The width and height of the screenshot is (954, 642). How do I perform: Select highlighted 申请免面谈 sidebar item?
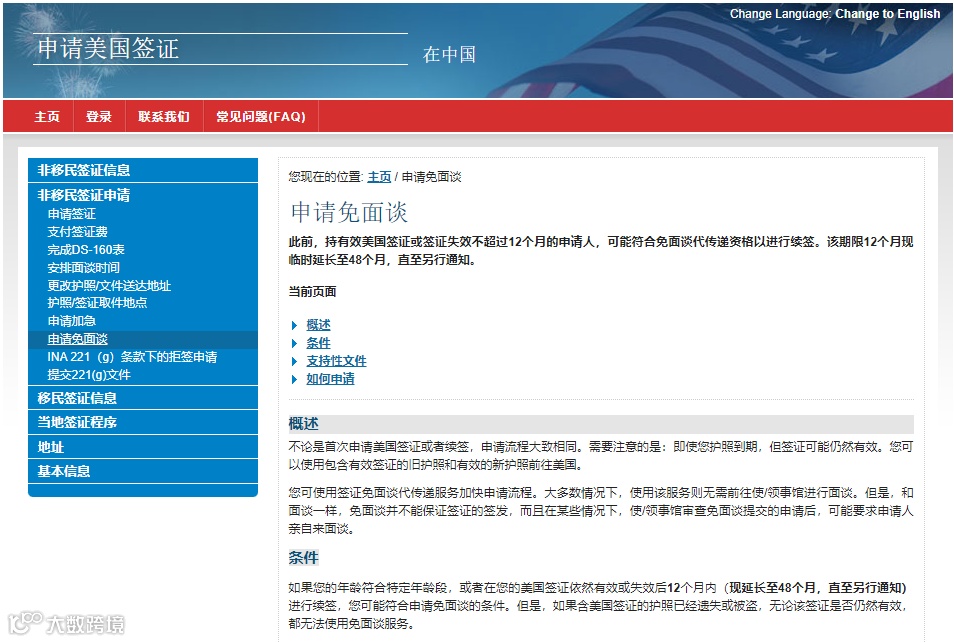[77, 339]
